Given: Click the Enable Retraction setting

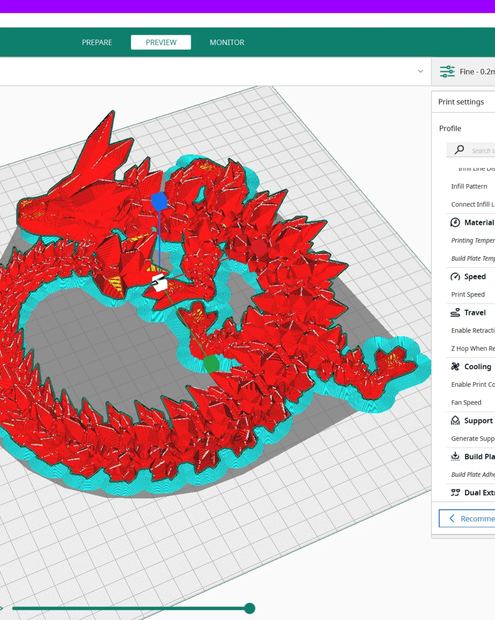Looking at the screenshot, I should coord(473,331).
